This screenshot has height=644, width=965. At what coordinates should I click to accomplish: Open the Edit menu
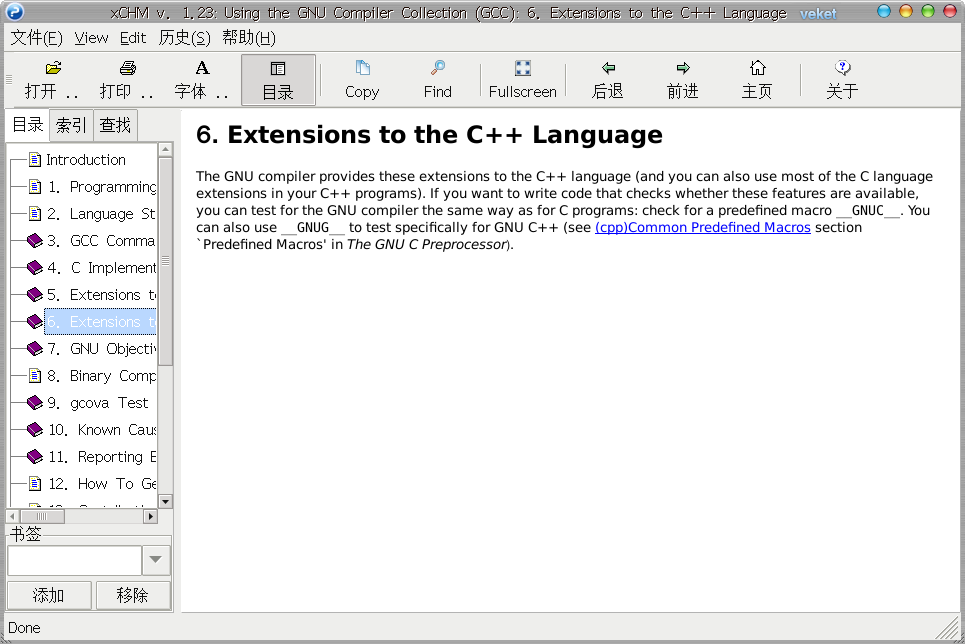point(133,38)
